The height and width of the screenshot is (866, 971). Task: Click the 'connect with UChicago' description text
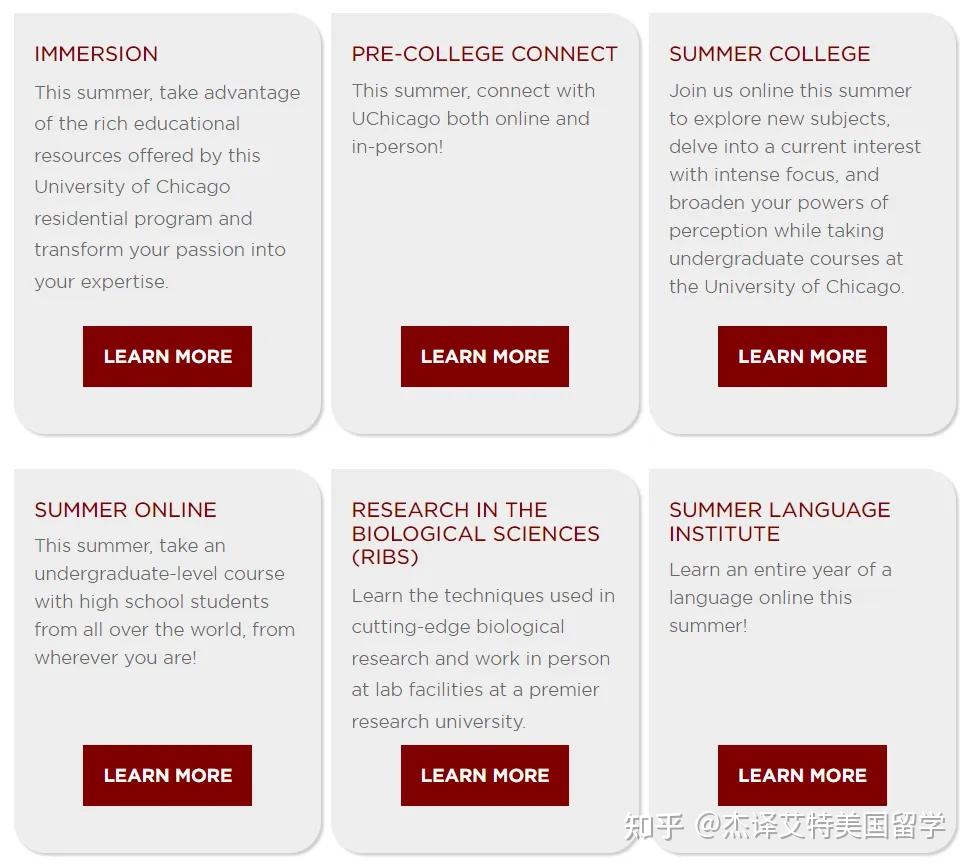tap(473, 118)
